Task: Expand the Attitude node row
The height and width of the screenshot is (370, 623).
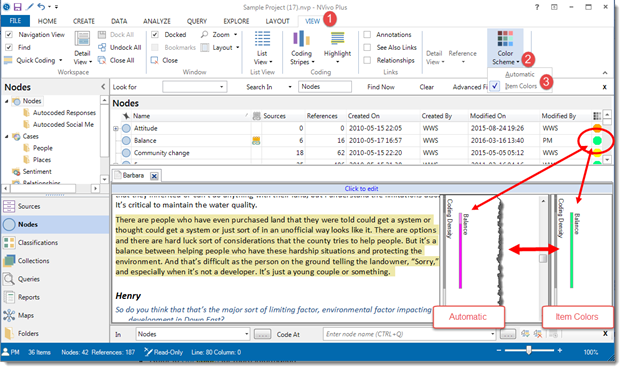Action: point(116,128)
